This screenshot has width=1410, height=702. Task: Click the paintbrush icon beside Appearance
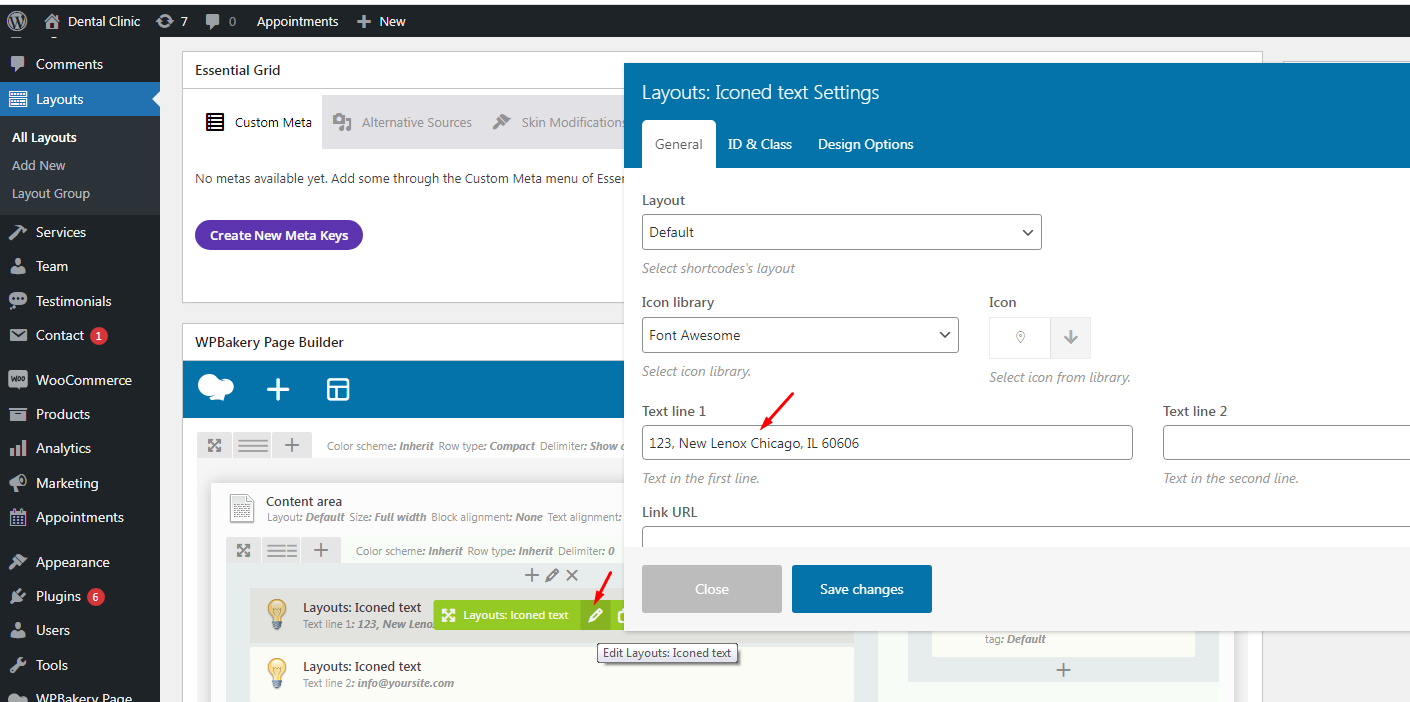18,562
